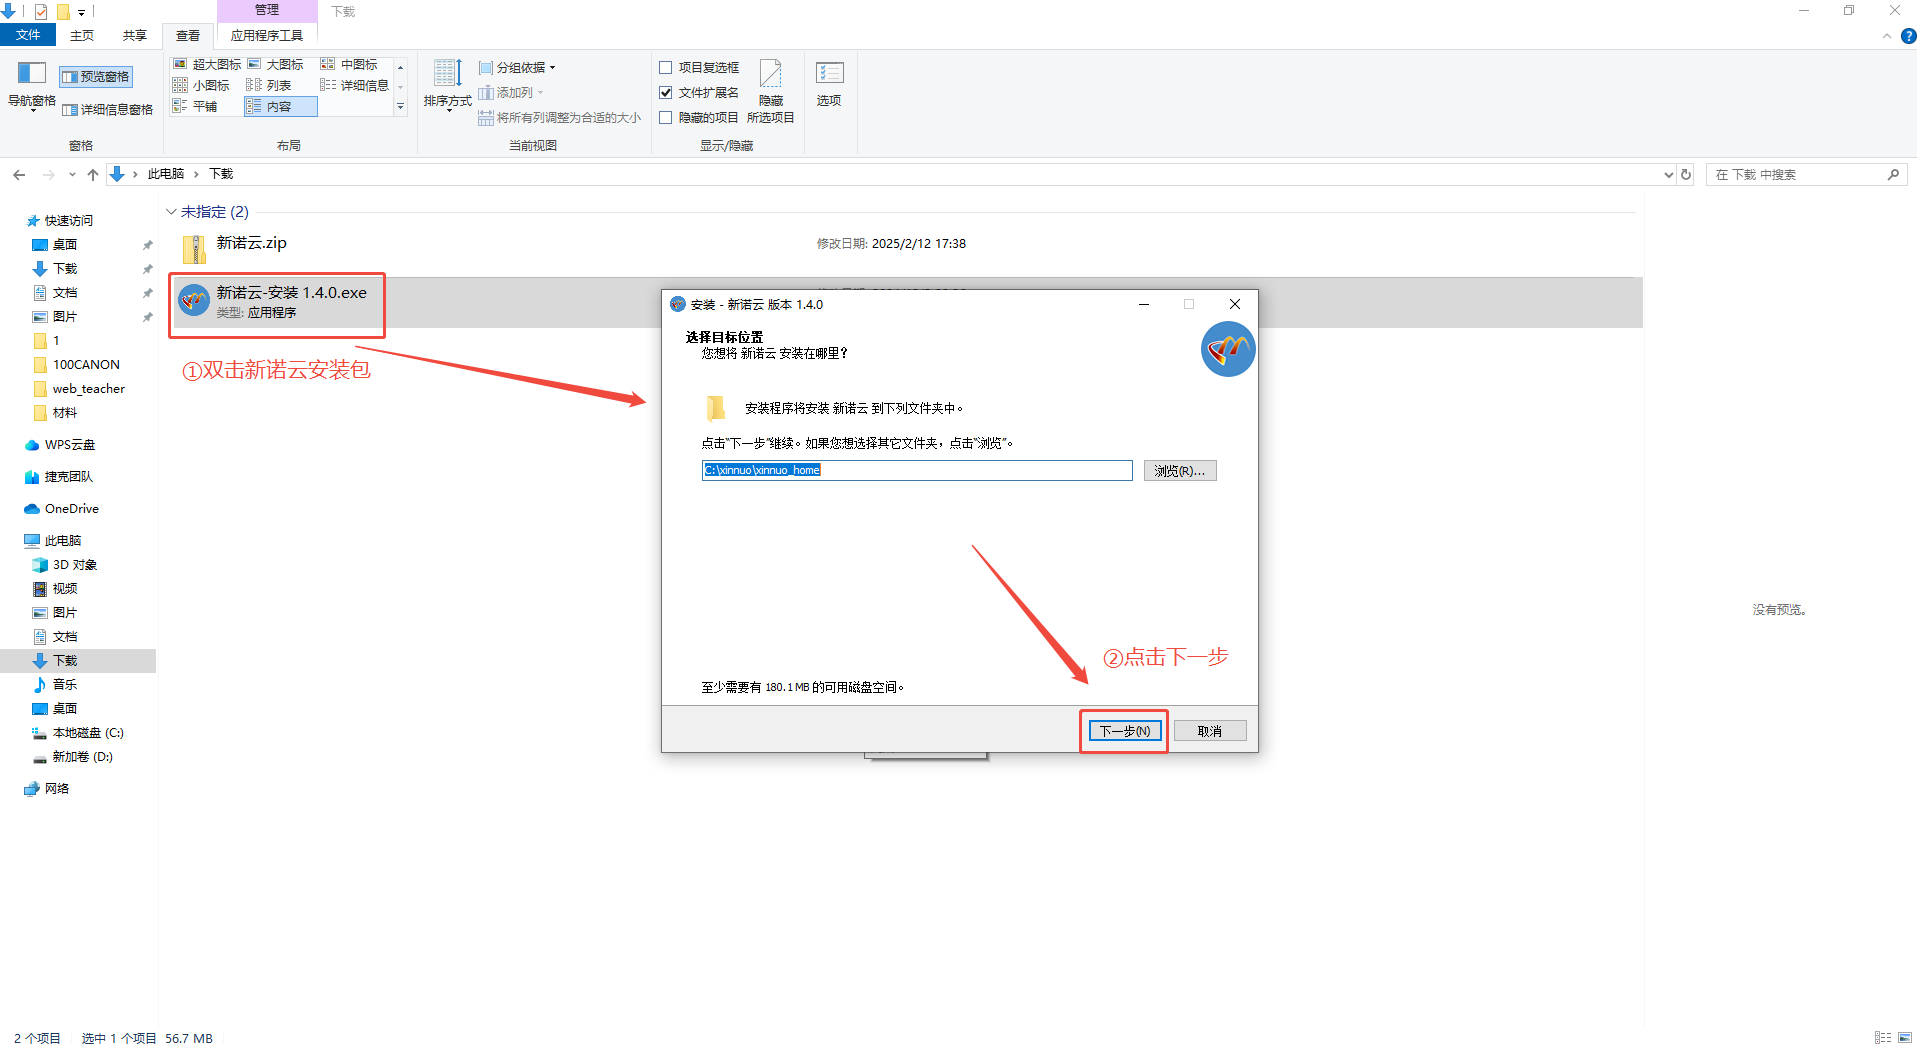Select Medium icons layout
The height and width of the screenshot is (1050, 1917).
pyautogui.click(x=350, y=65)
